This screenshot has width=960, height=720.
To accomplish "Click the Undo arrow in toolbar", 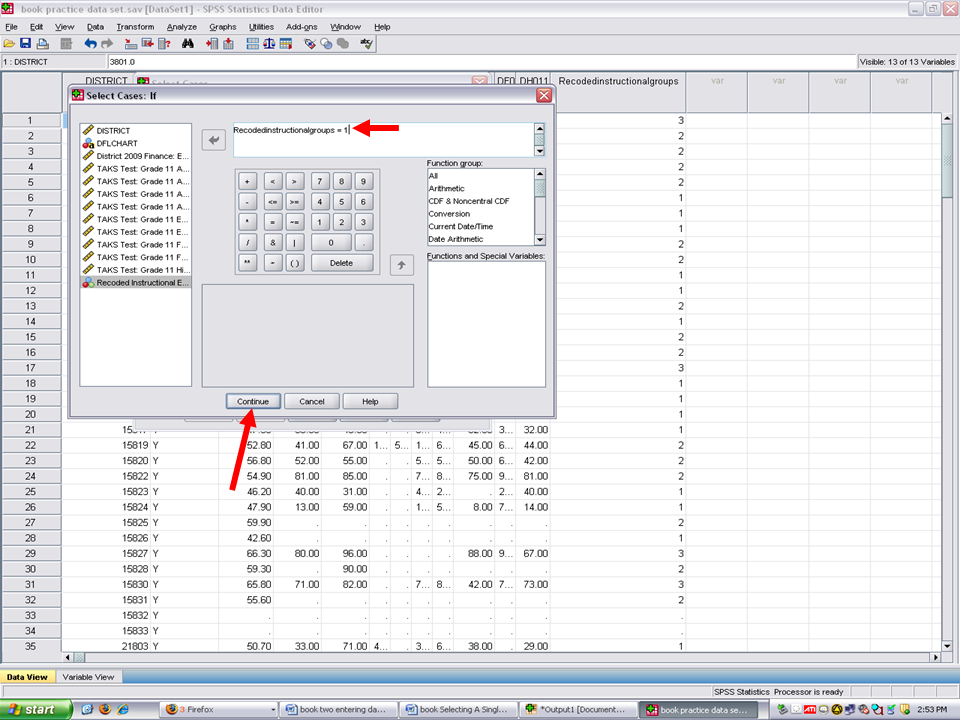I will tap(90, 44).
